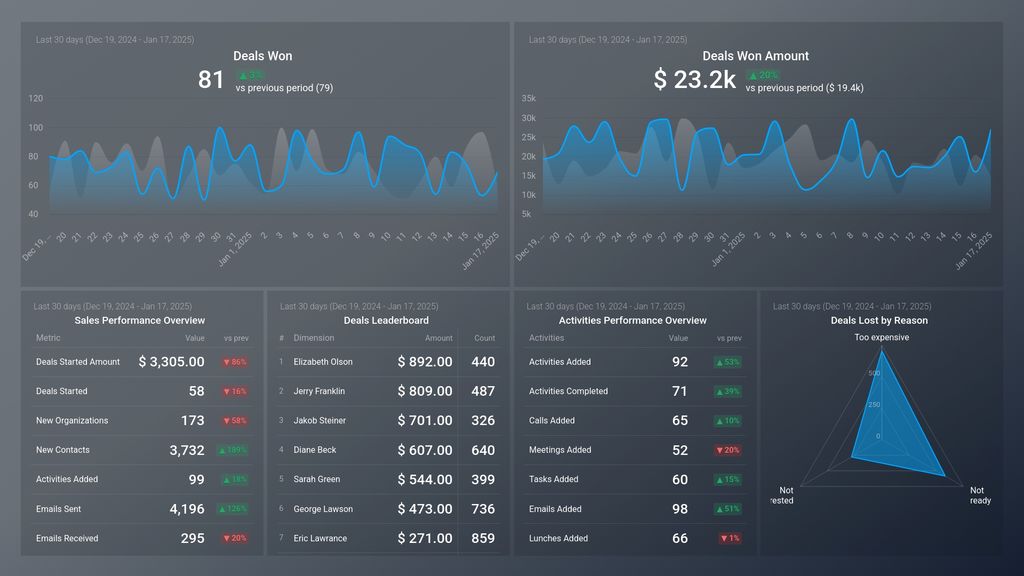Select the Deals Lost by Reason heading

tap(879, 321)
